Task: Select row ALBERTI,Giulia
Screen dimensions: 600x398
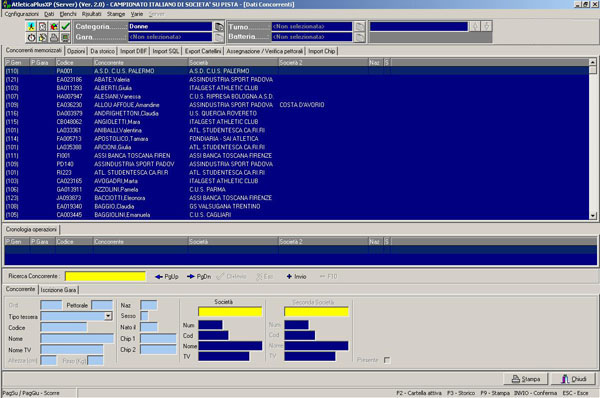Action: click(297, 88)
